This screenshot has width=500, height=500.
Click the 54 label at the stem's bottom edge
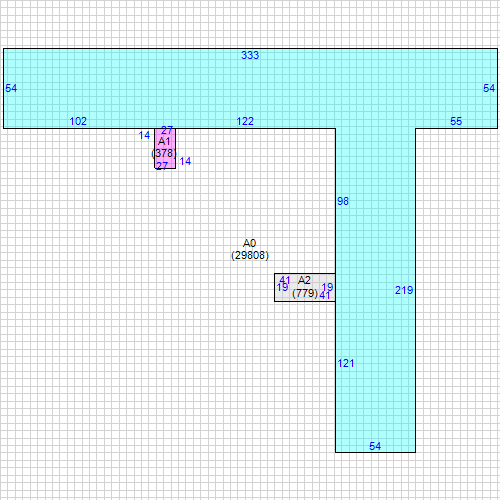click(x=375, y=446)
